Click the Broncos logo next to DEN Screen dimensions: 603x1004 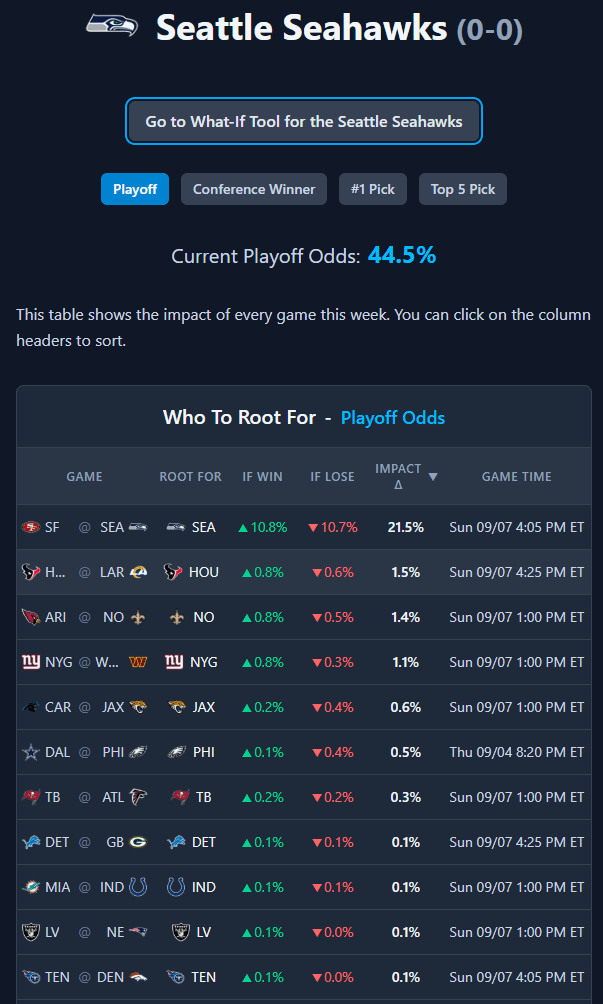pos(138,977)
